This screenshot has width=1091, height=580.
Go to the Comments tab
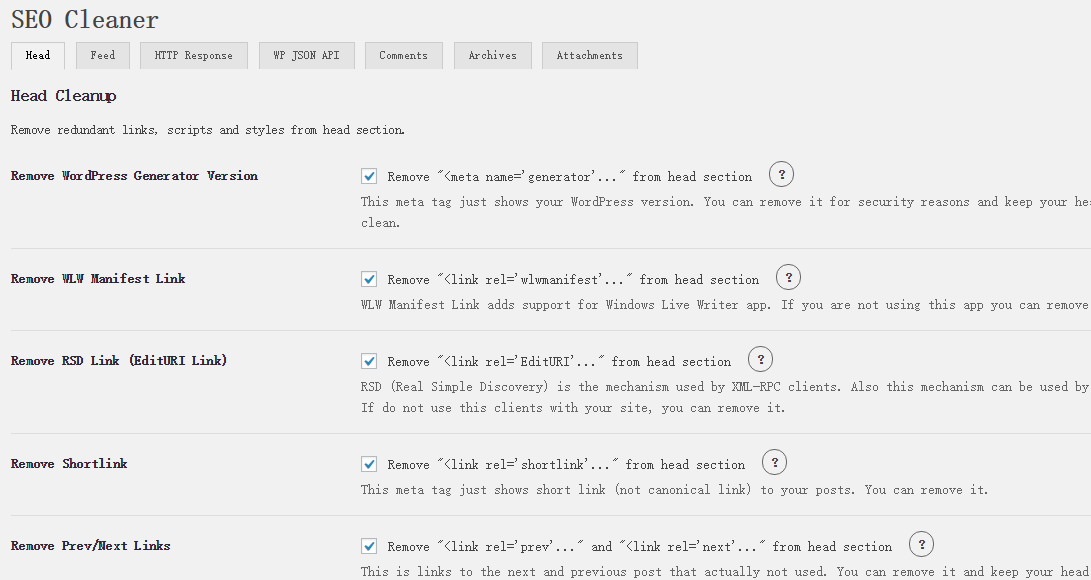[403, 56]
